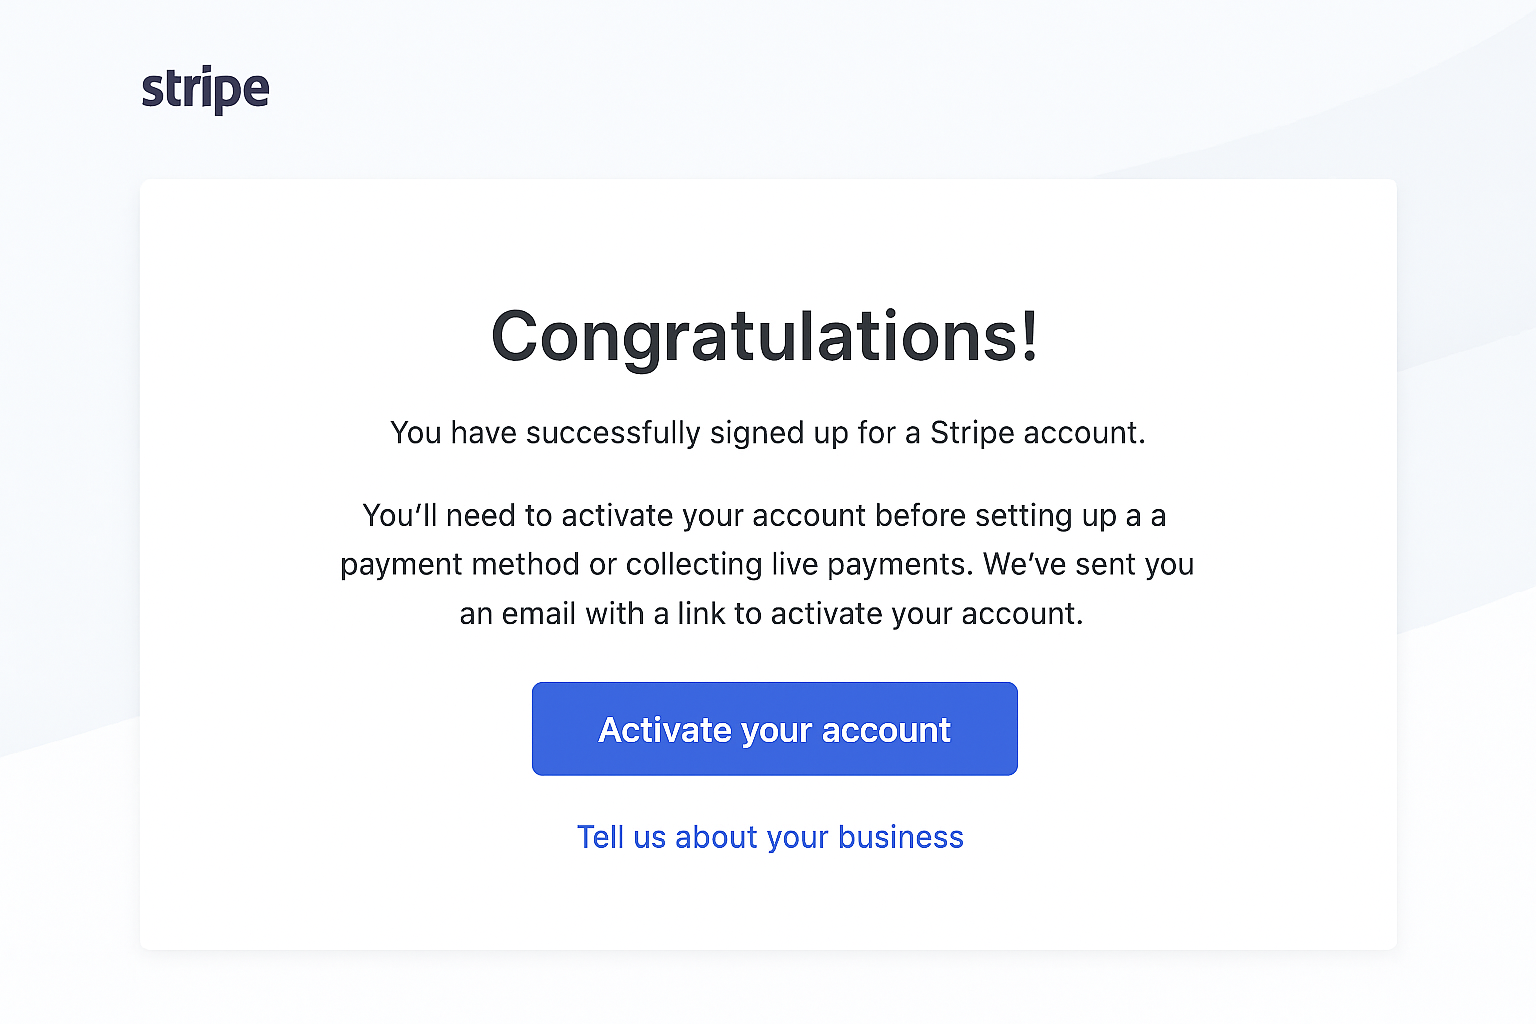Open the Tell us about your business link

click(770, 837)
